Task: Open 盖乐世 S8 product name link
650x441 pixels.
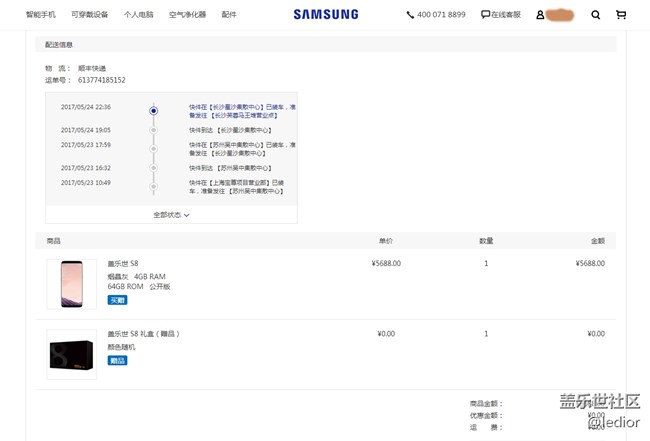Action: (x=123, y=263)
